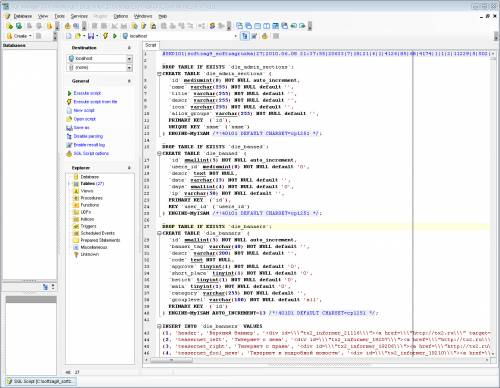Click the first icon on the top toolbar row
Screen dimensions: 500x388
[x=9, y=26]
